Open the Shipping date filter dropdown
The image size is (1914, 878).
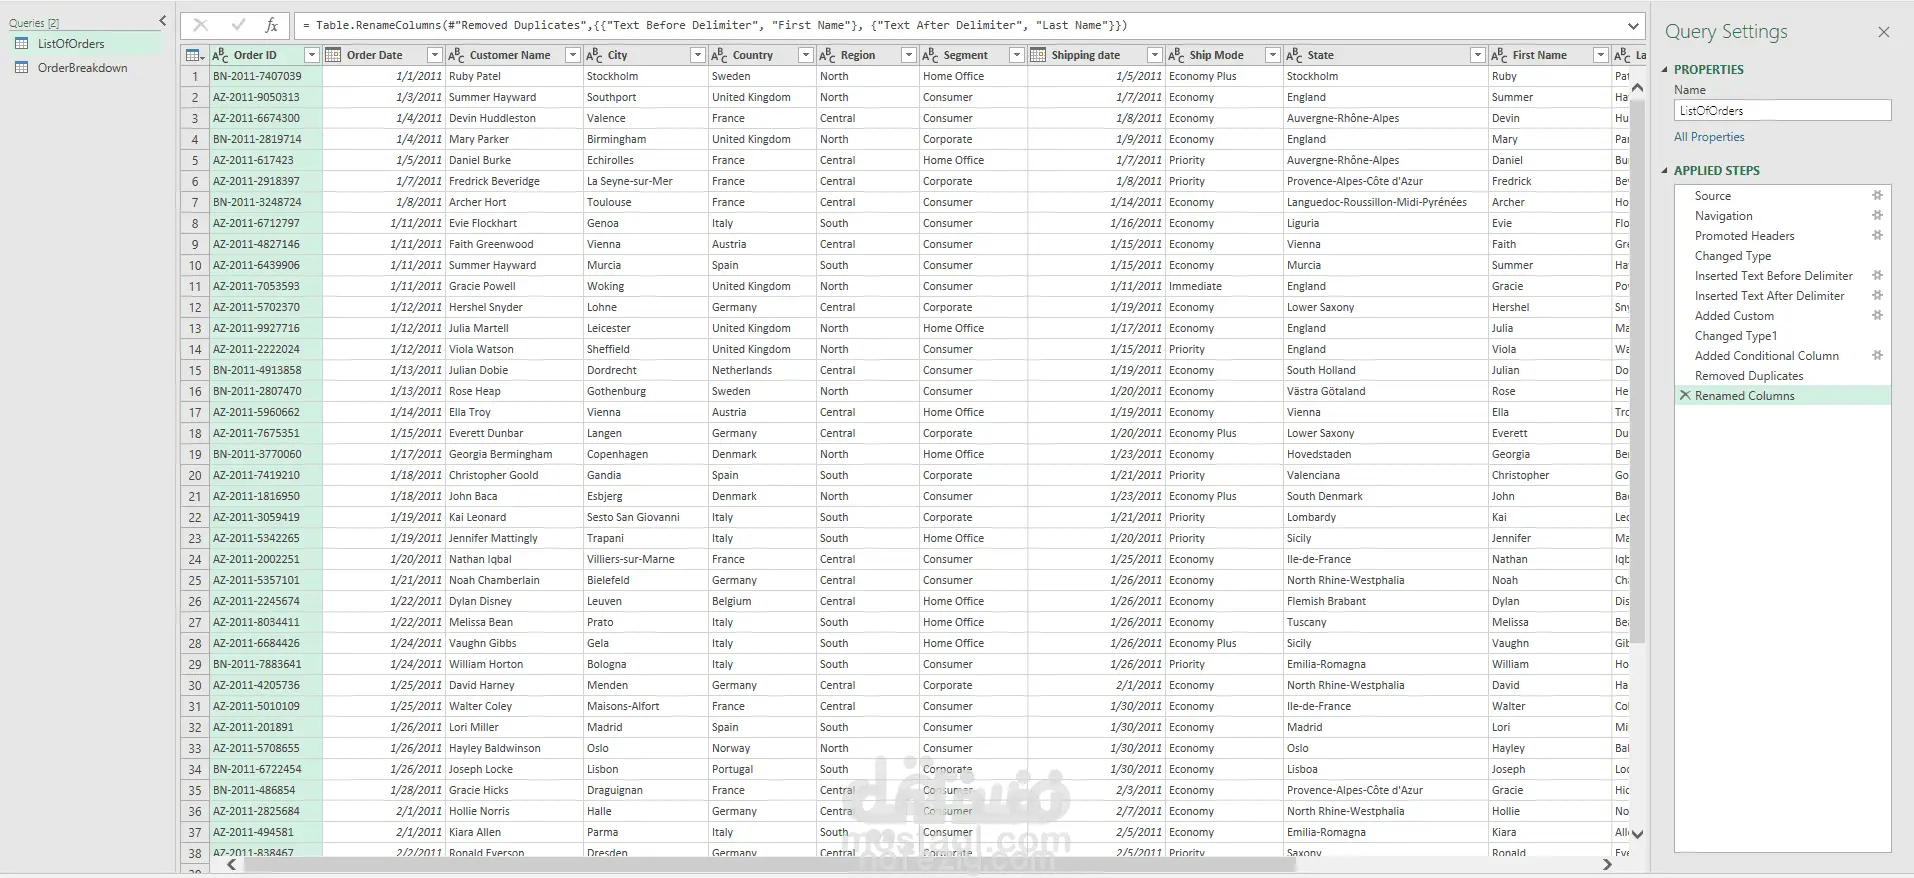tap(1154, 55)
